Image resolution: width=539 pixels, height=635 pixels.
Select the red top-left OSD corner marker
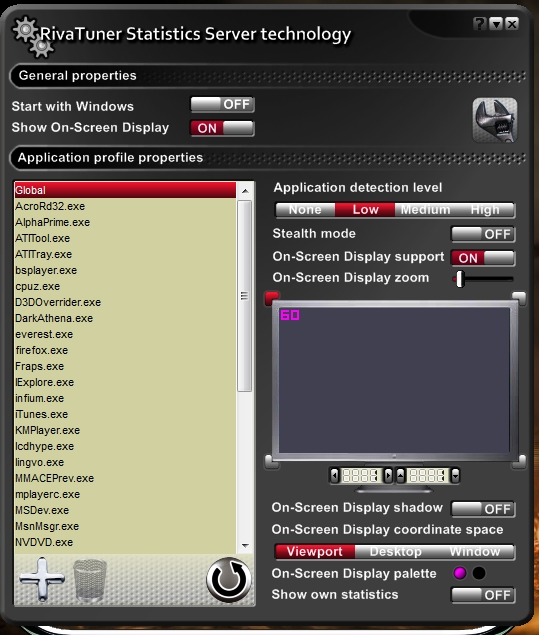click(272, 298)
